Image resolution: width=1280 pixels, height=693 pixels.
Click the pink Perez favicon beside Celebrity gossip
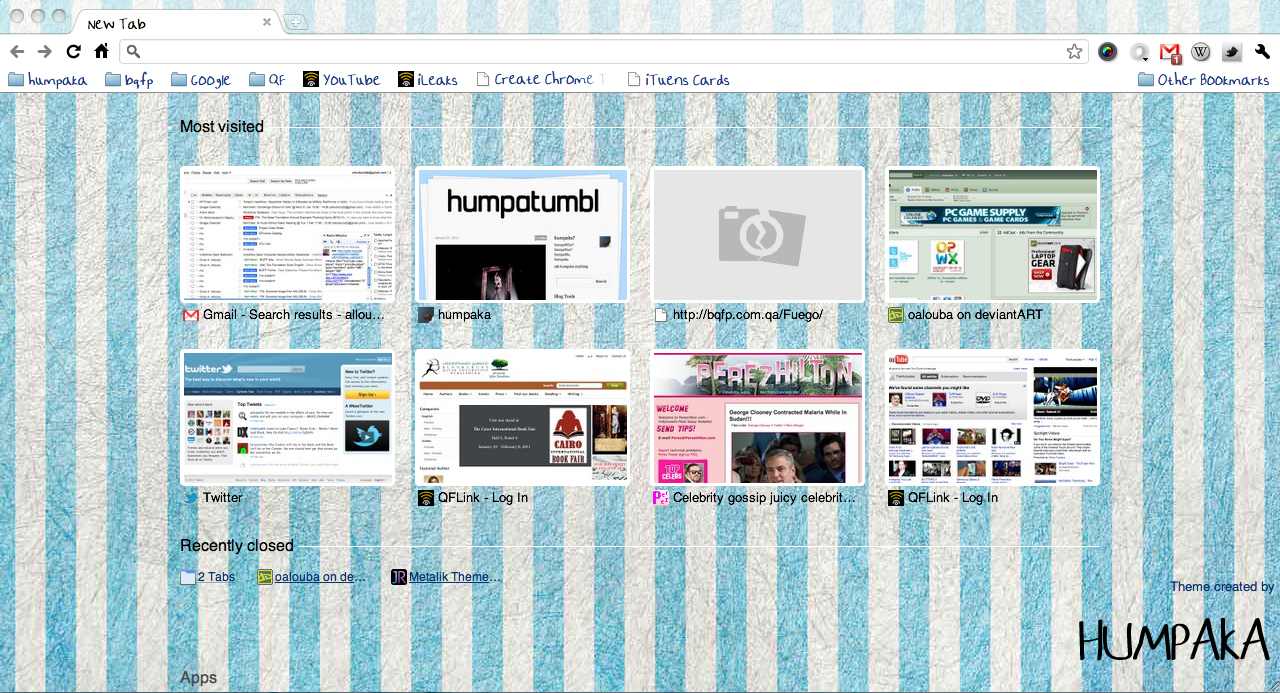661,498
